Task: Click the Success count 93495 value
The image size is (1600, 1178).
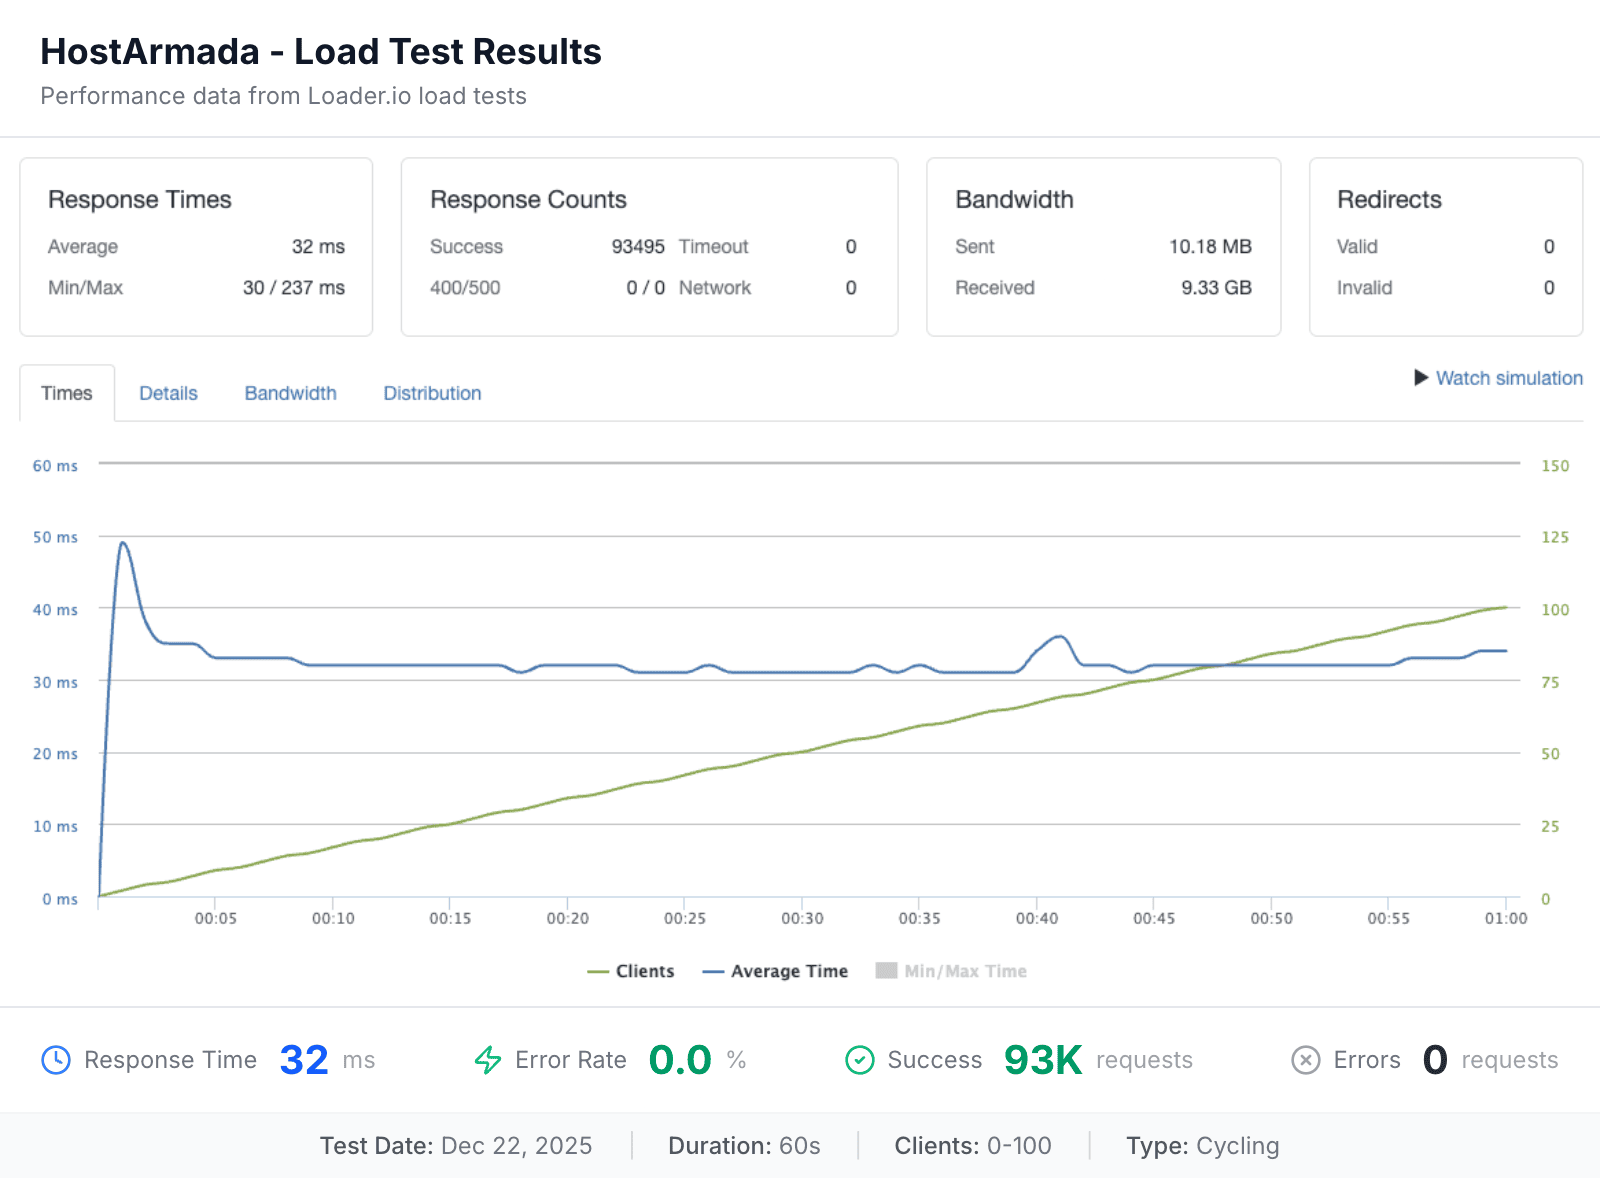Action: [x=637, y=246]
